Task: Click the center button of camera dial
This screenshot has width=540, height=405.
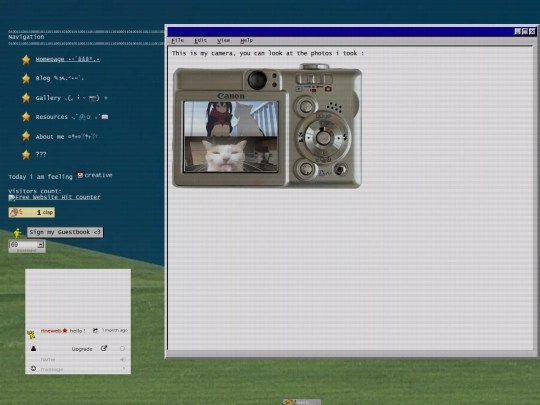Action: coord(323,138)
